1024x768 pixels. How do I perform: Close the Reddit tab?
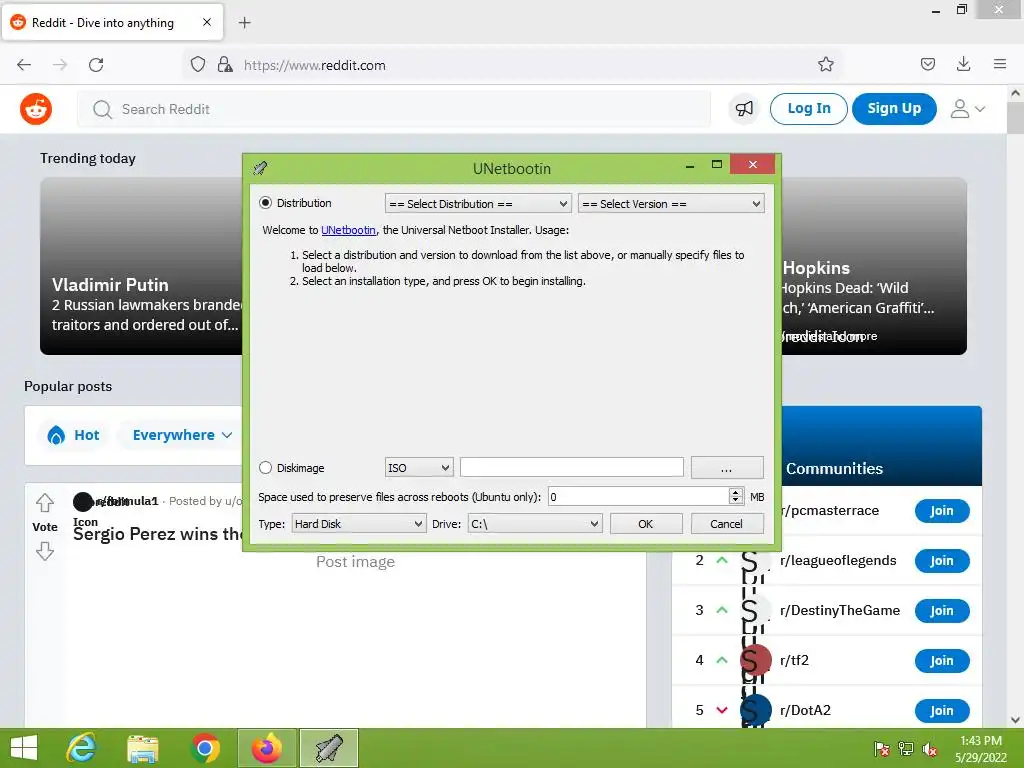click(207, 22)
